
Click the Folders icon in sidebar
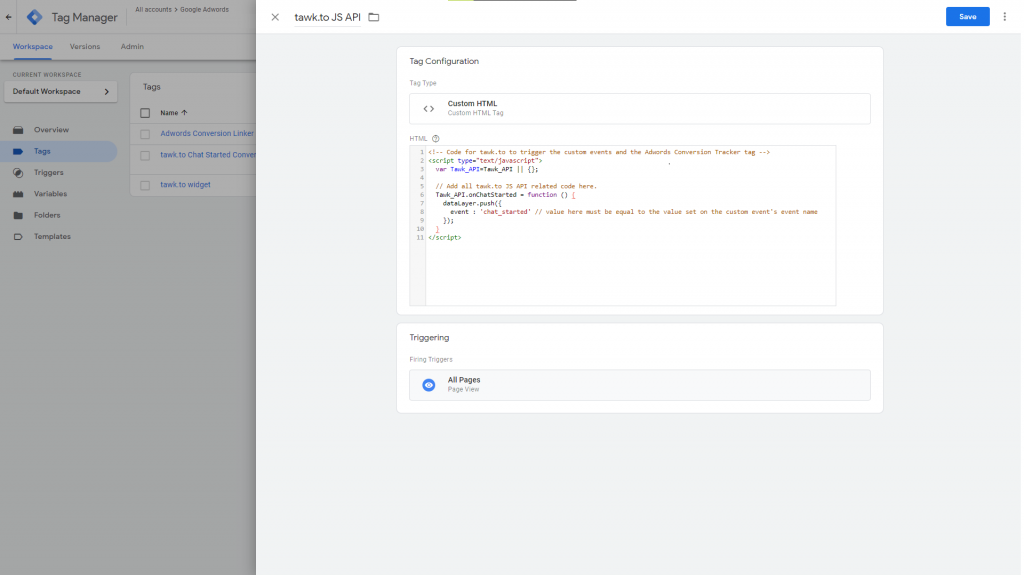pyautogui.click(x=18, y=215)
